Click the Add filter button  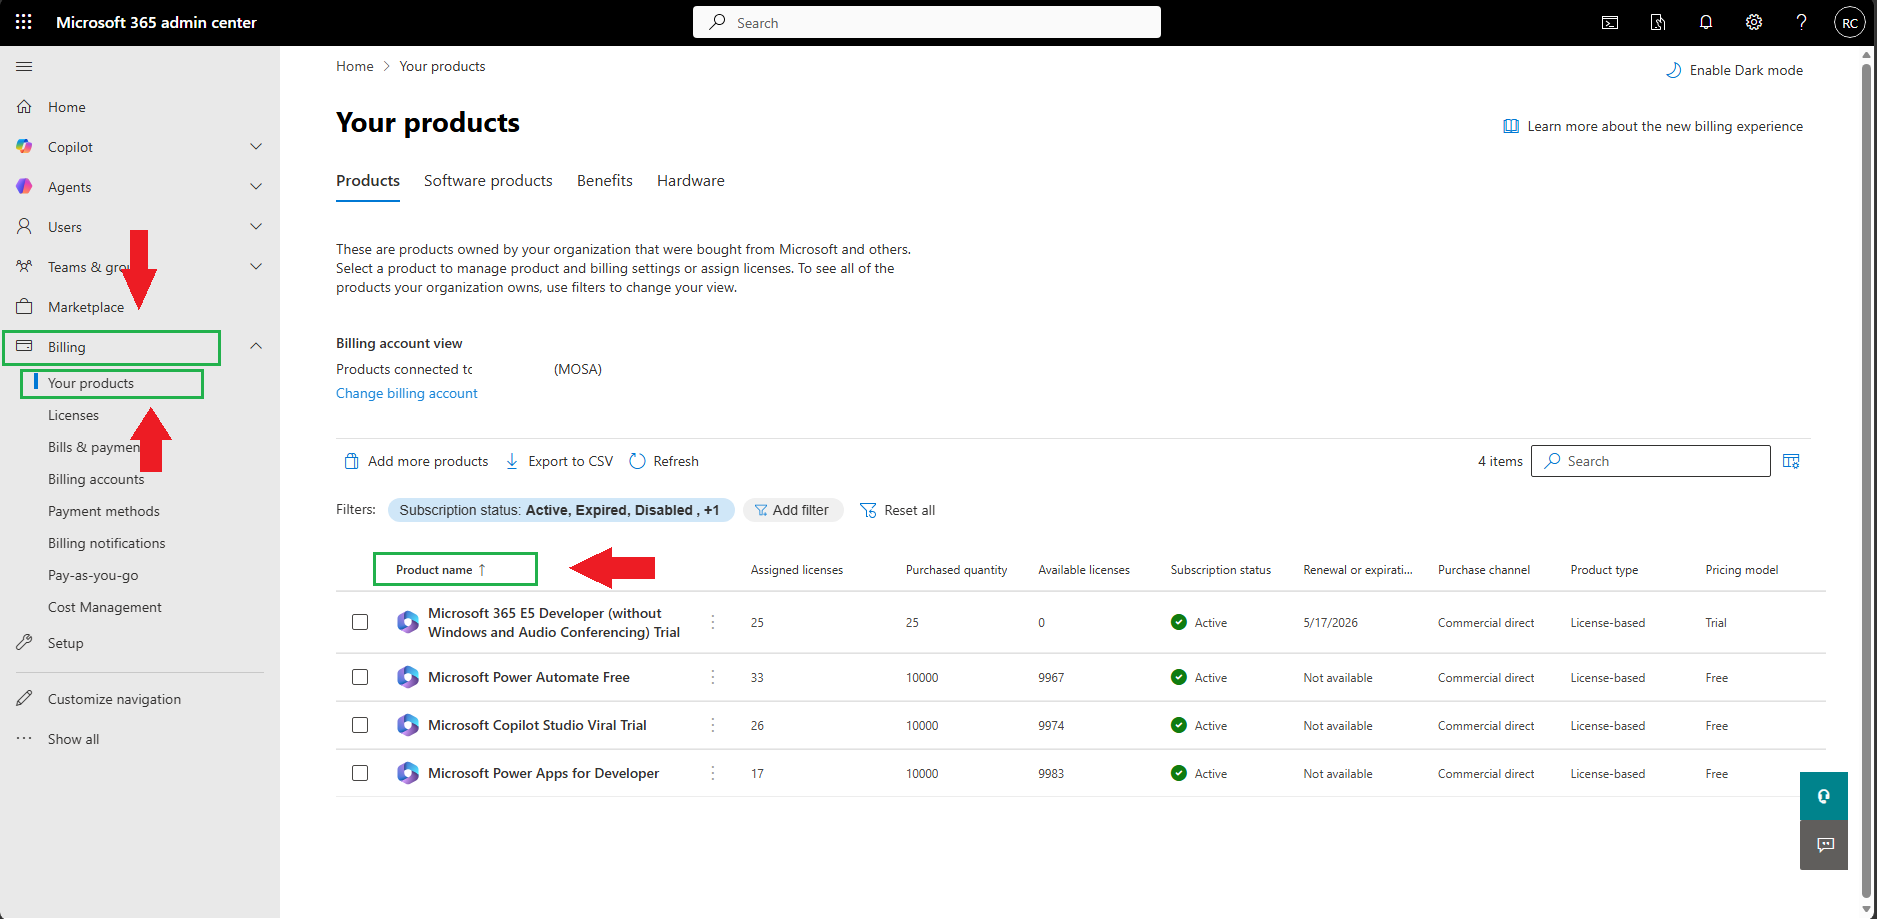coord(792,510)
